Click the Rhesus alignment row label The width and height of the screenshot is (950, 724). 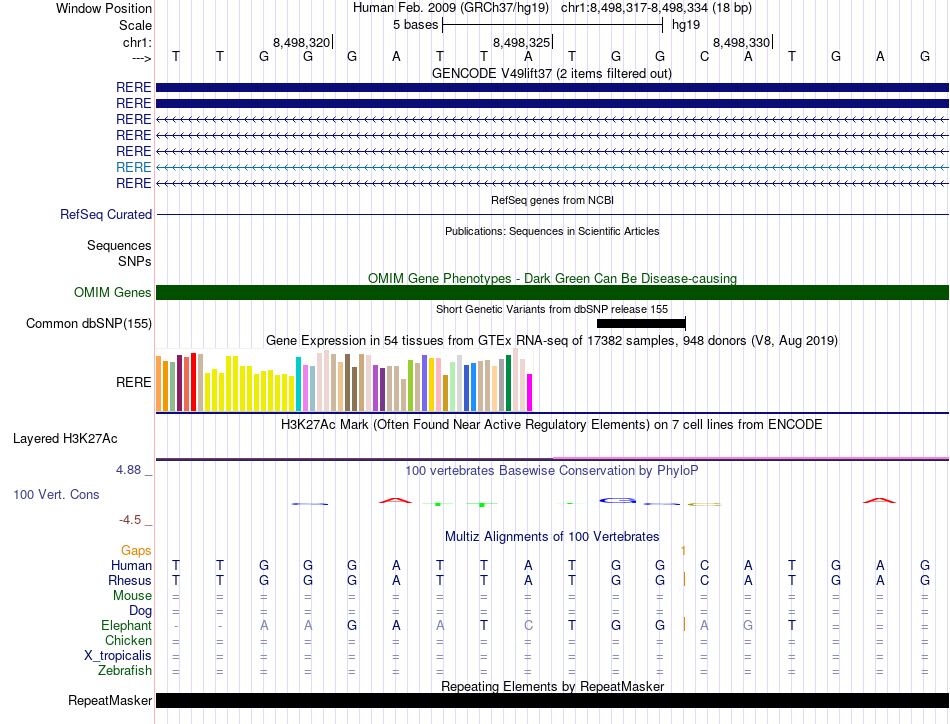[130, 580]
